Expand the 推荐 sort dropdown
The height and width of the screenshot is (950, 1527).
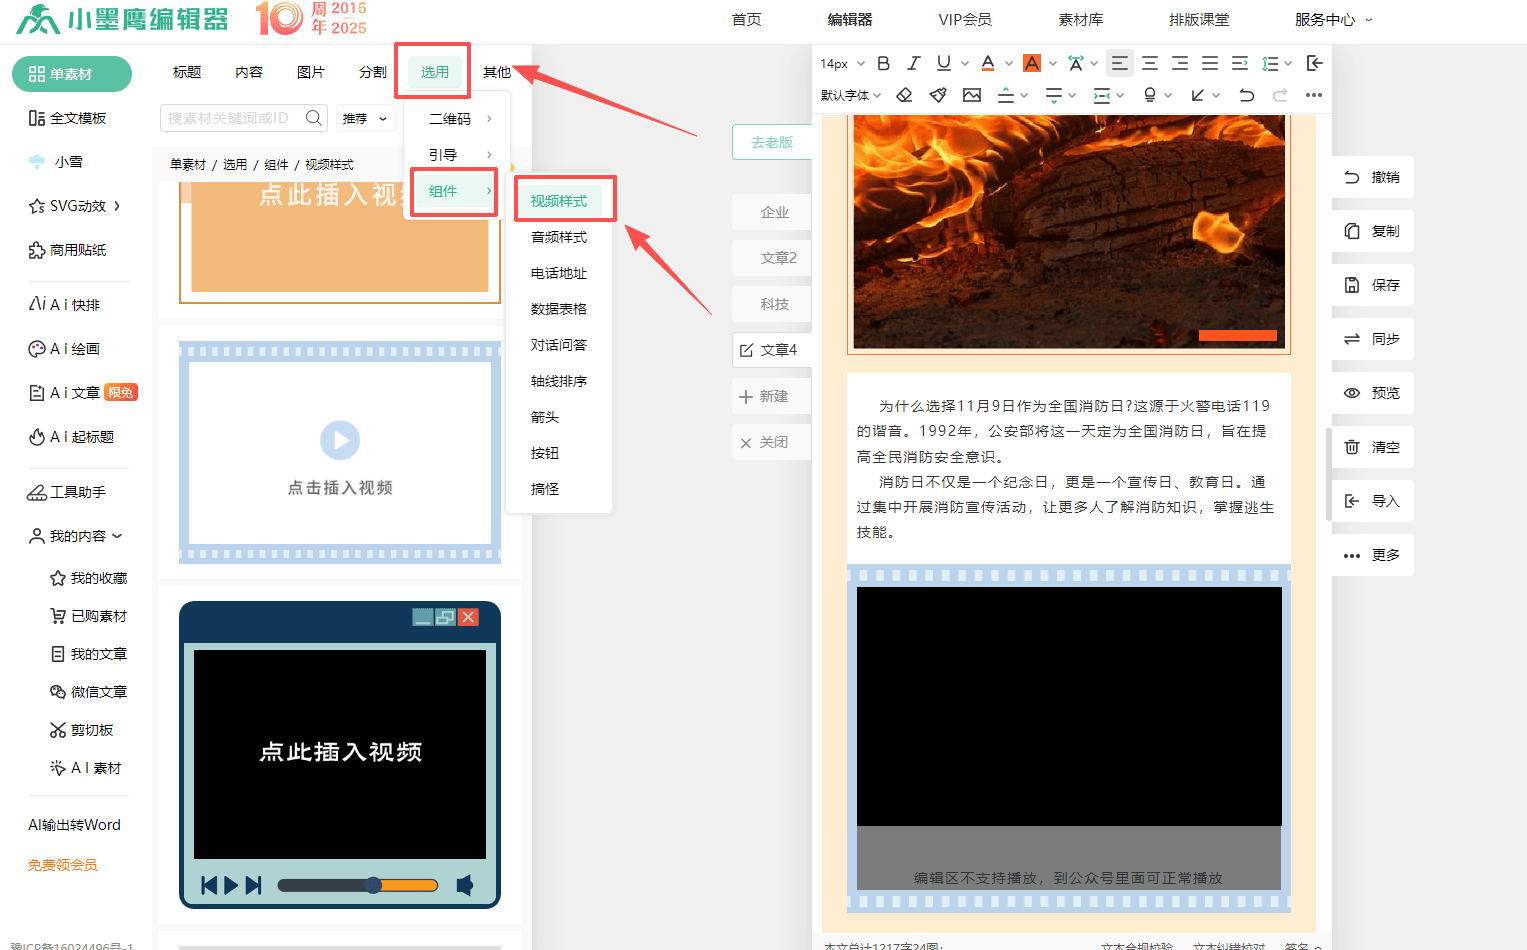pos(365,118)
